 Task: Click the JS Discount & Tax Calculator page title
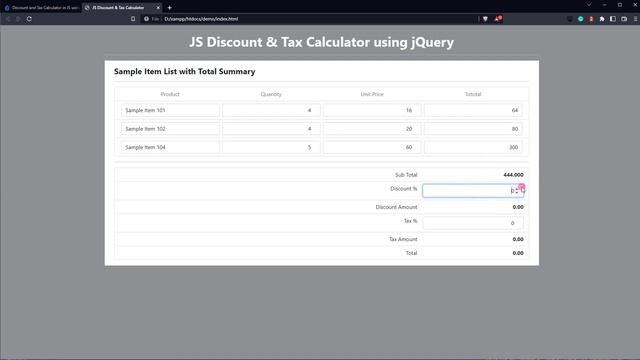coord(321,42)
